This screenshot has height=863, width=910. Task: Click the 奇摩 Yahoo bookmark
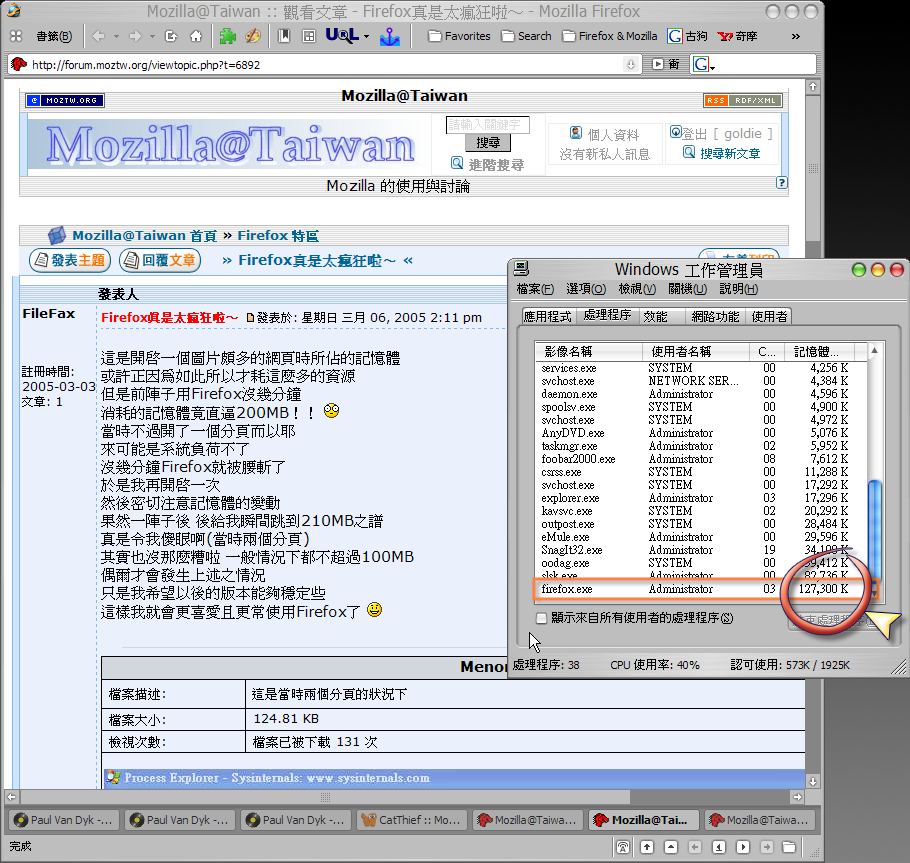[x=737, y=36]
